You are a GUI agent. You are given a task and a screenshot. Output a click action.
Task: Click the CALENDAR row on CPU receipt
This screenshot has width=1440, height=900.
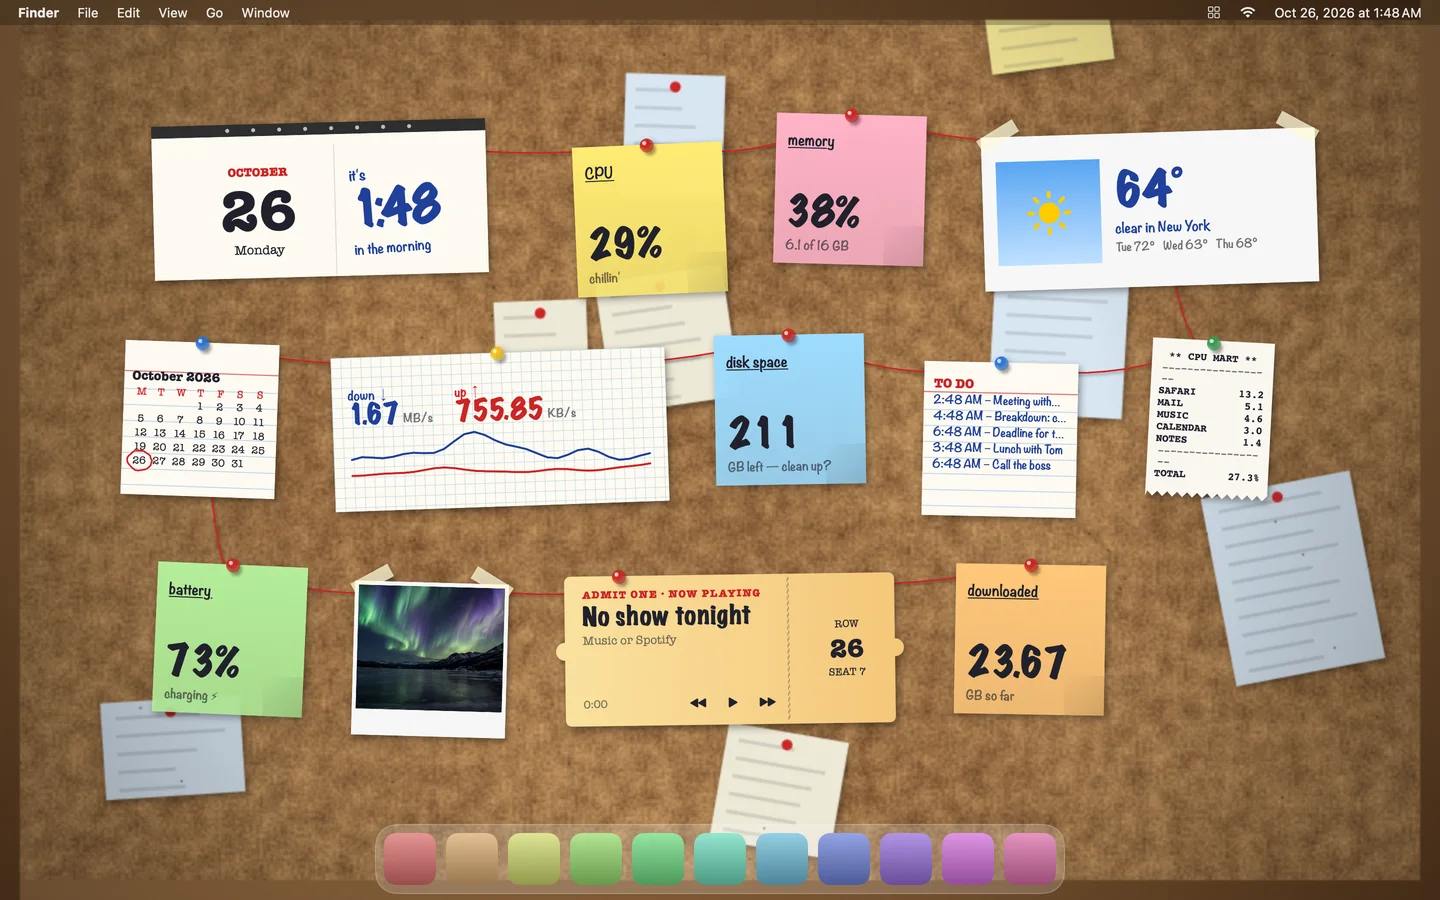point(1209,428)
